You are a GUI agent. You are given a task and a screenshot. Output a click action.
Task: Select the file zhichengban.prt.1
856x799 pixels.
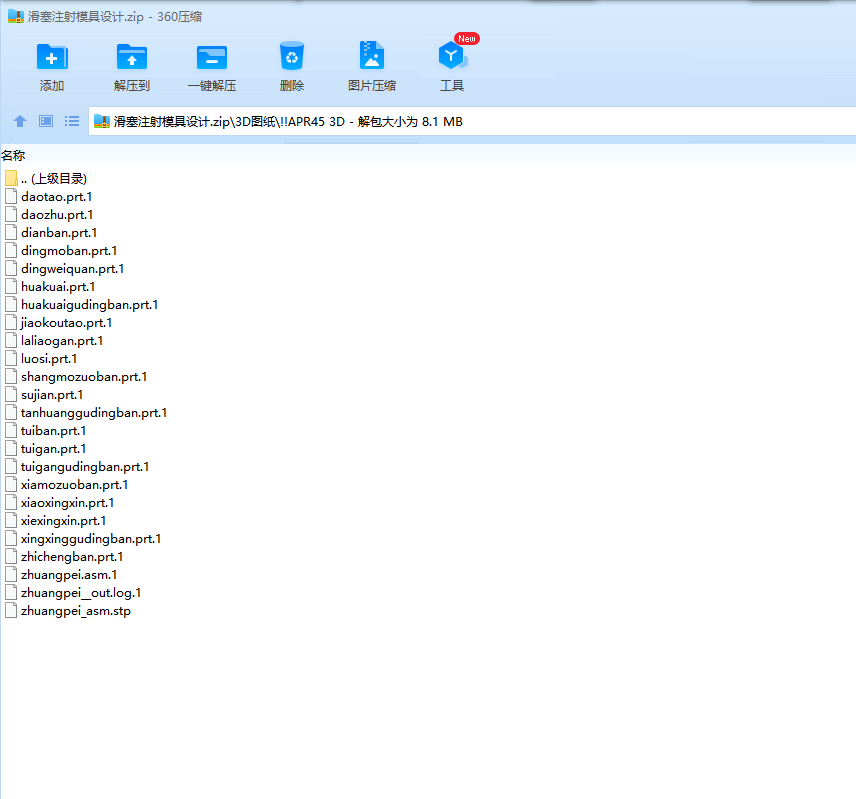click(72, 557)
